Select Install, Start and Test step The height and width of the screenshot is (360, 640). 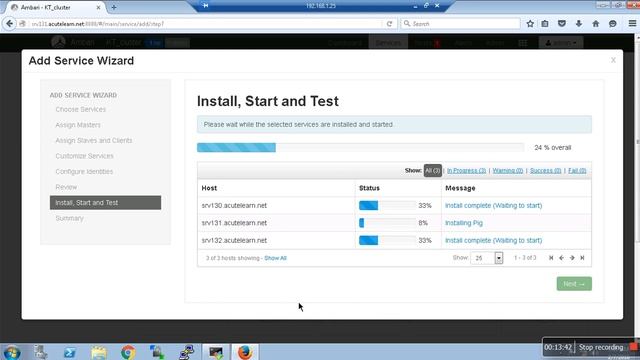coord(105,202)
